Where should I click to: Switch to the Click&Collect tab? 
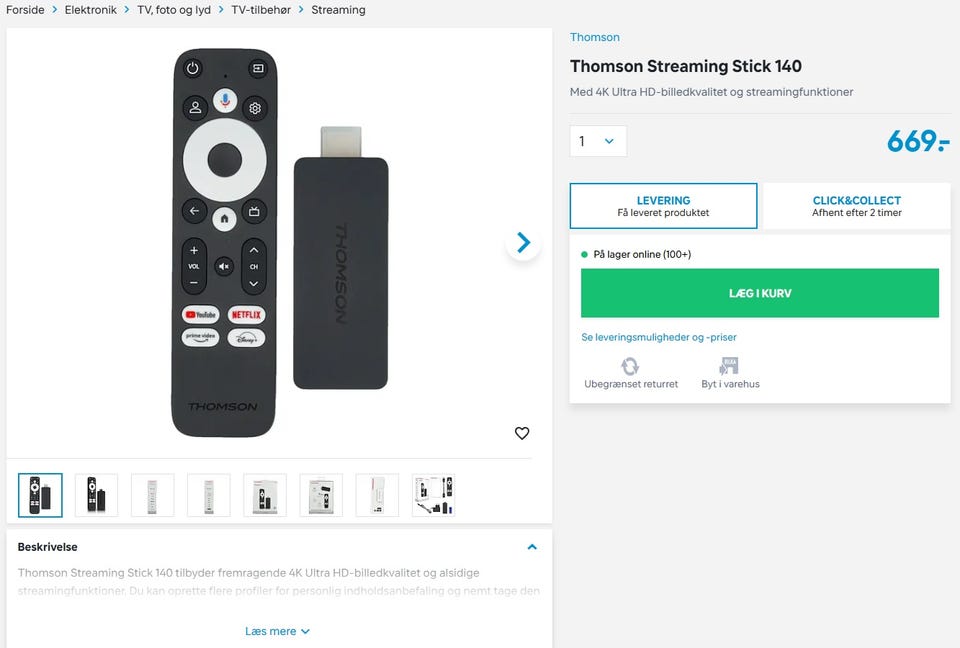pos(856,206)
